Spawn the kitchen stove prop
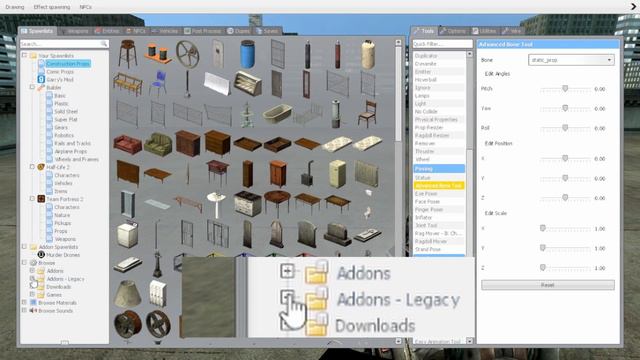This screenshot has width=640, height=360. (x=247, y=203)
